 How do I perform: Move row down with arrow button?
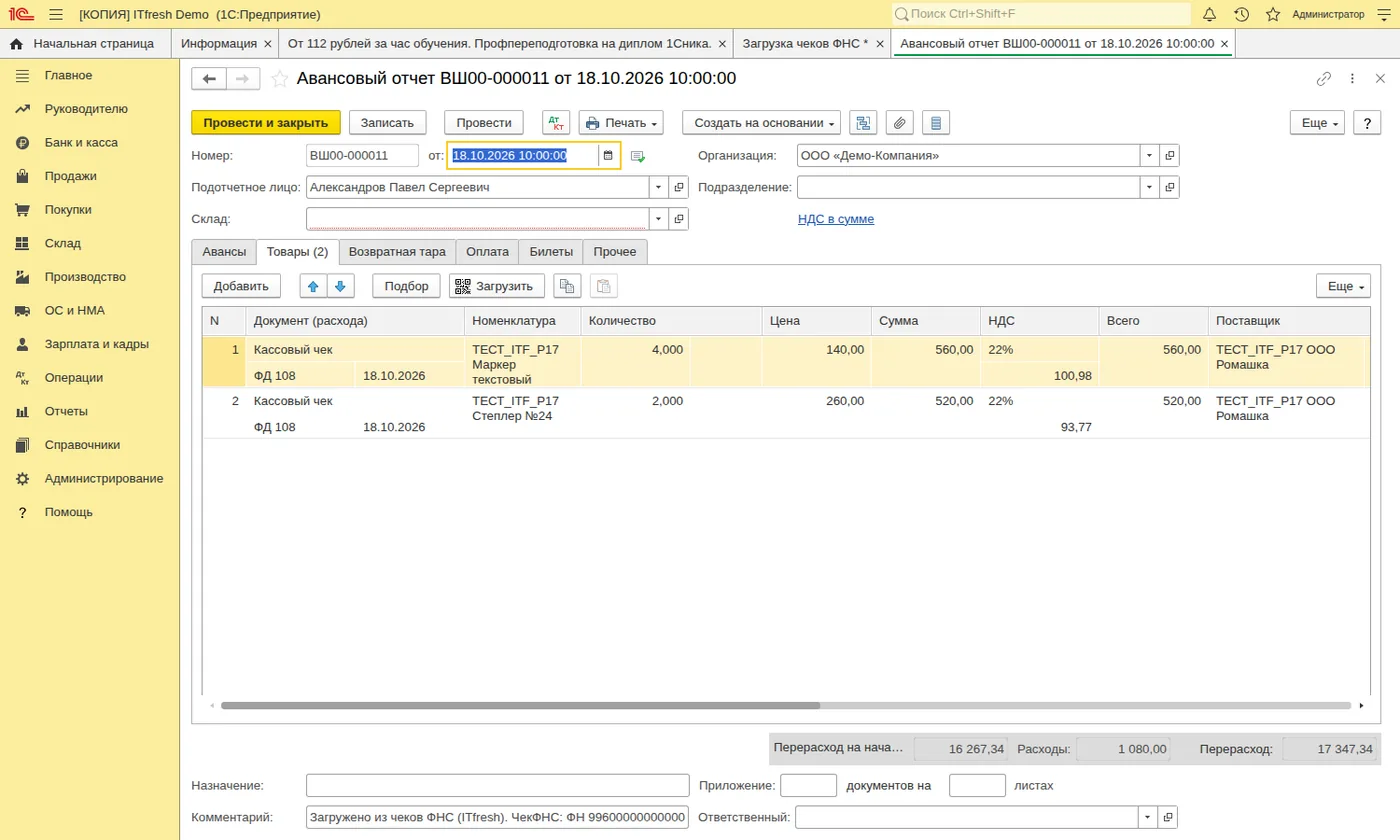coord(341,286)
